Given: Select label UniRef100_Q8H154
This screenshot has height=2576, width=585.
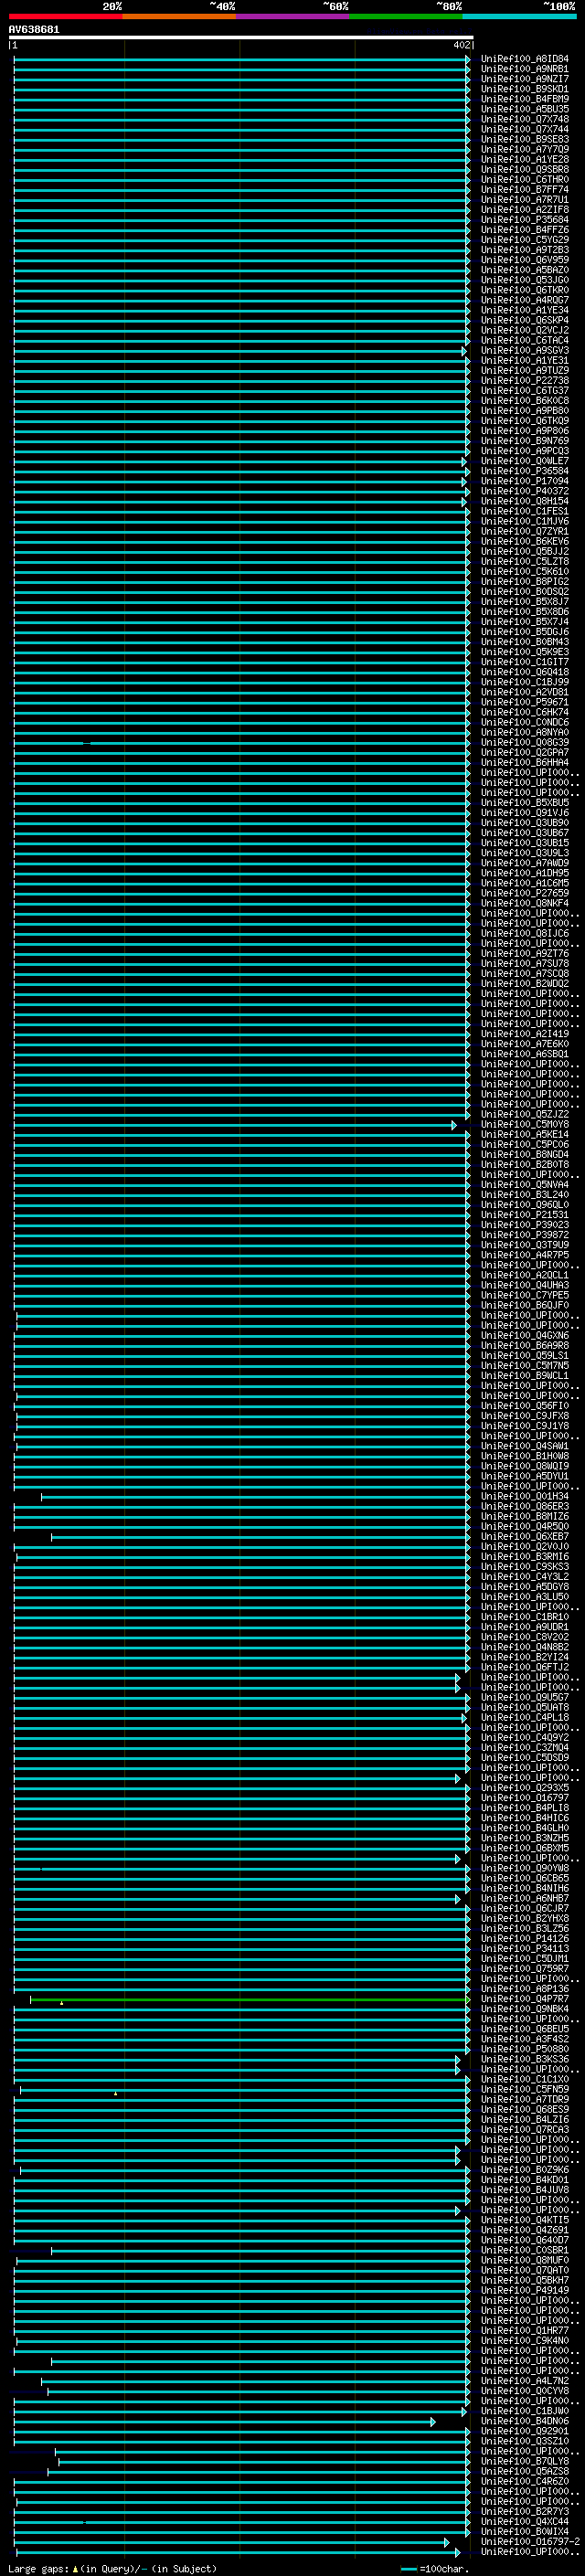Looking at the screenshot, I should point(525,502).
